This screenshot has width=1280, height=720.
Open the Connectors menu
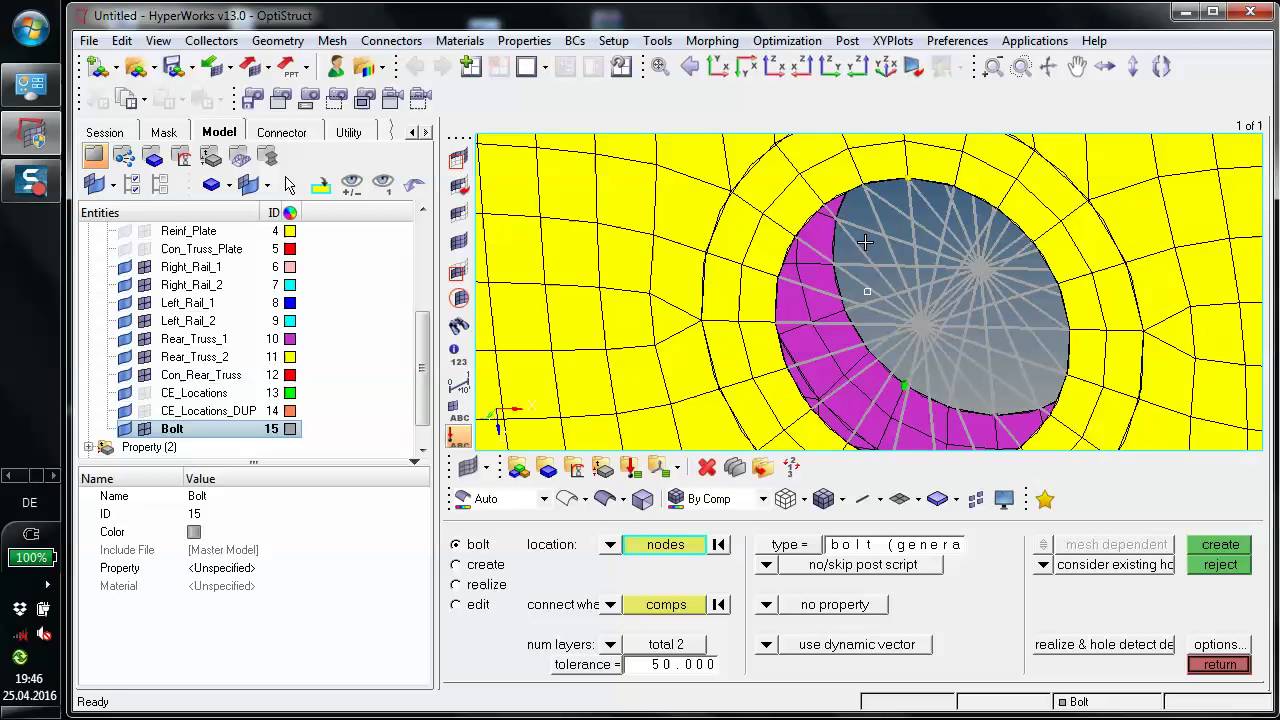391,41
